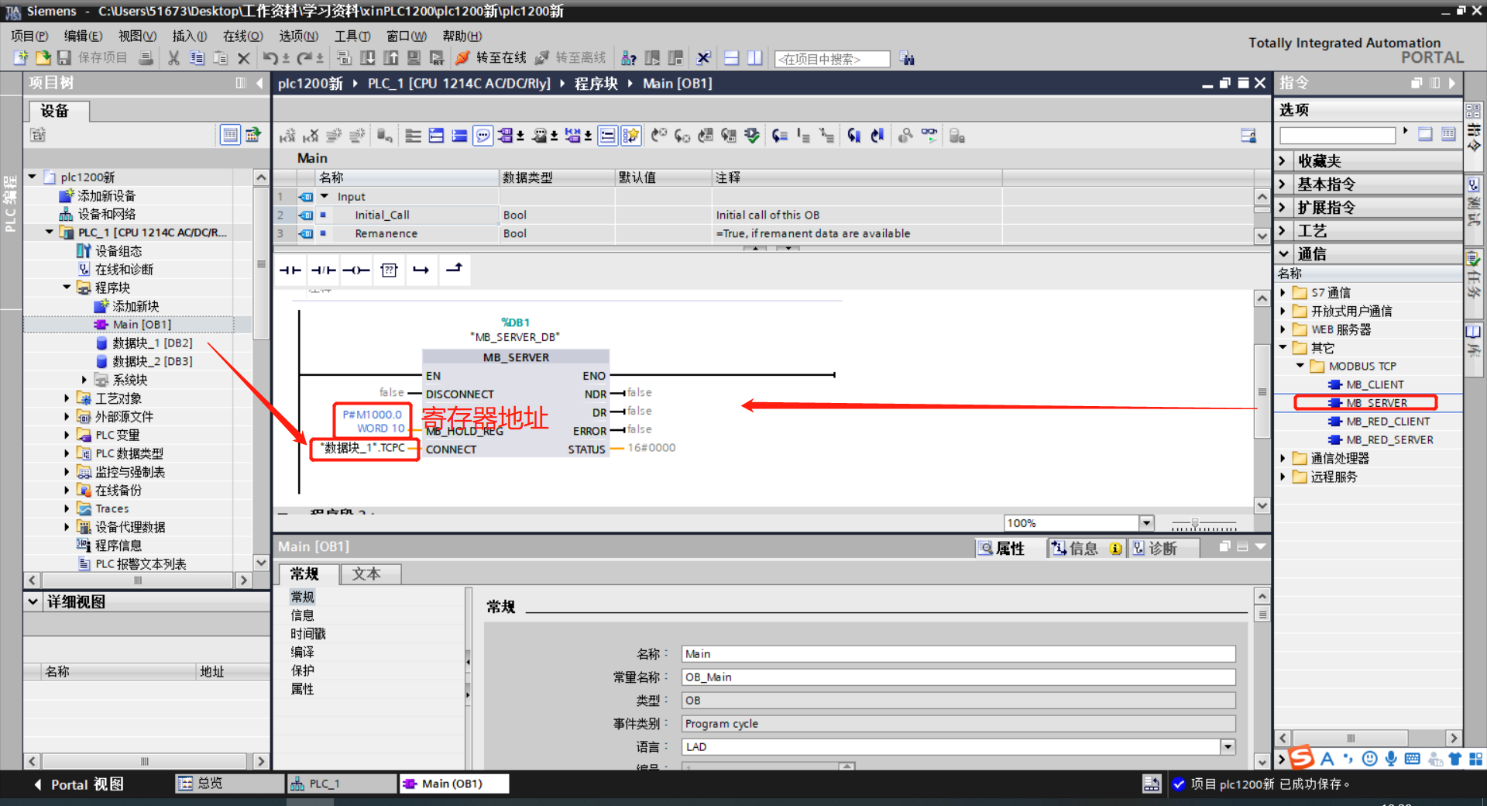Open the 100% zoom dropdown

[1147, 523]
